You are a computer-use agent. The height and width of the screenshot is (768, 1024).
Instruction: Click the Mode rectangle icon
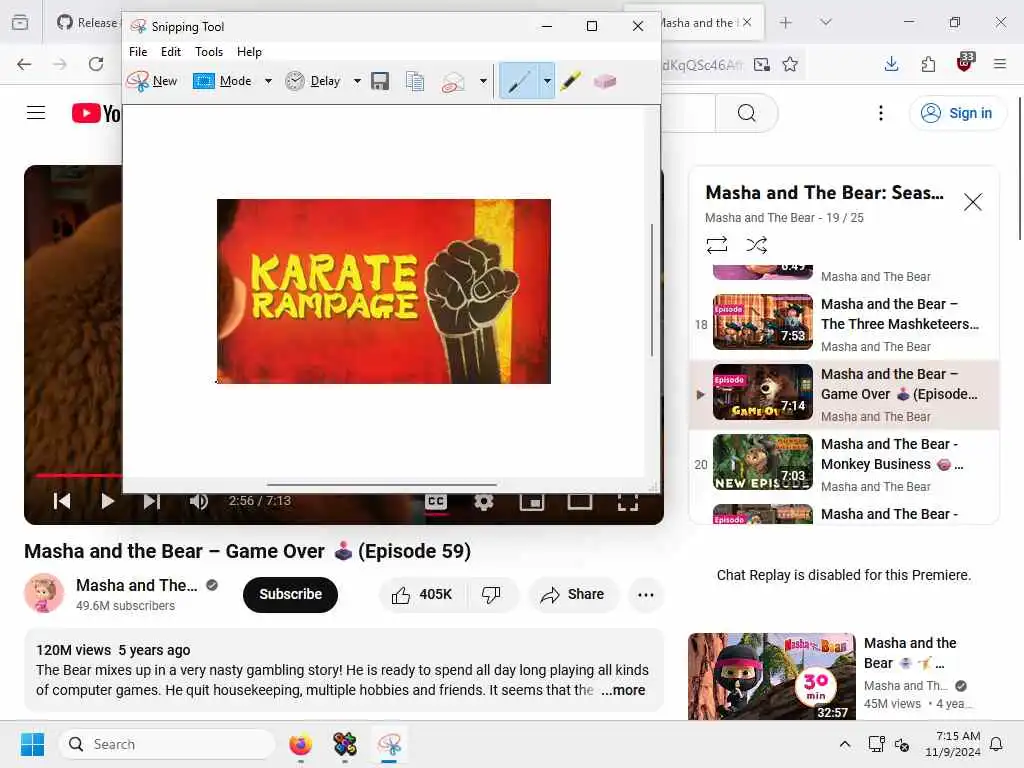coord(204,81)
